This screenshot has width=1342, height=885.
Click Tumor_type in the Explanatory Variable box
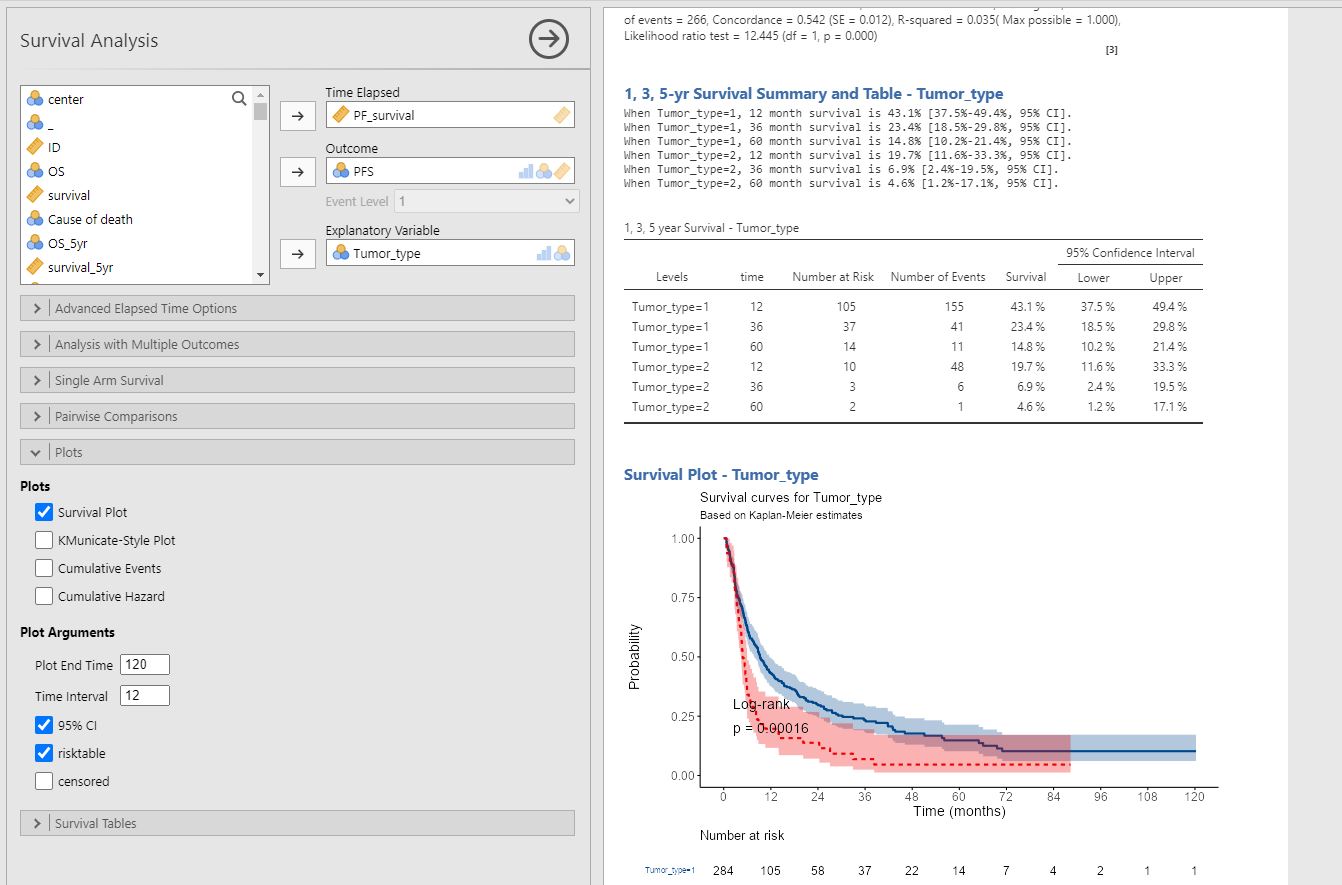(386, 253)
